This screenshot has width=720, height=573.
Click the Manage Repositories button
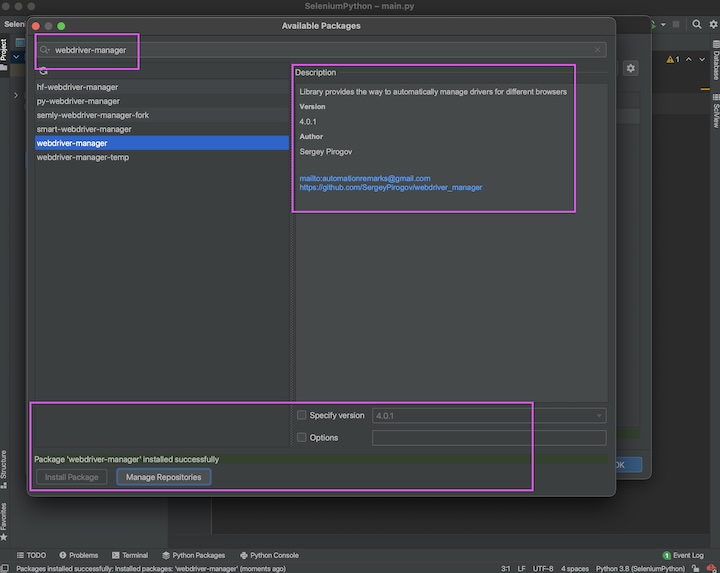coord(163,477)
